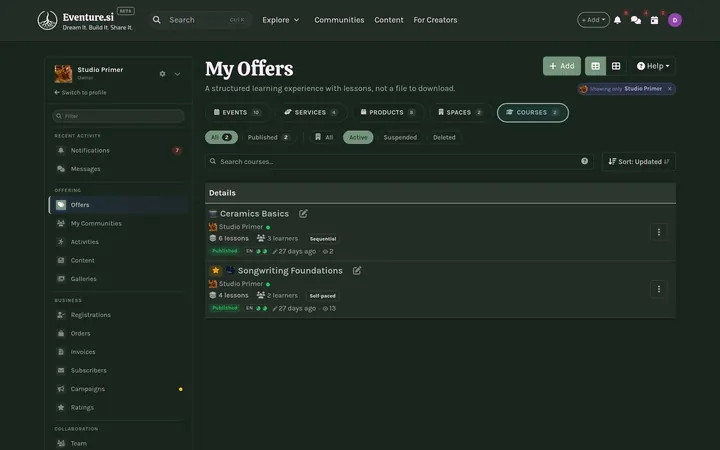Focus the Search courses field
Viewport: 720px width, 450px height.
(399, 162)
